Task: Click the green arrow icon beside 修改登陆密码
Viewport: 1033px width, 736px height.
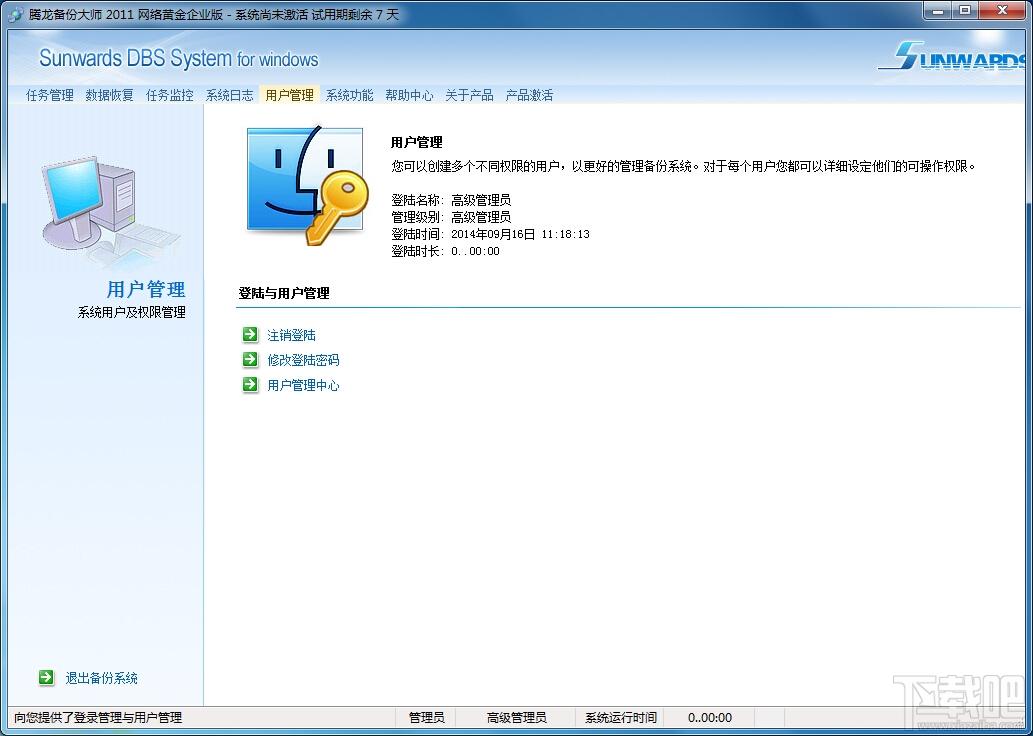Action: point(250,360)
